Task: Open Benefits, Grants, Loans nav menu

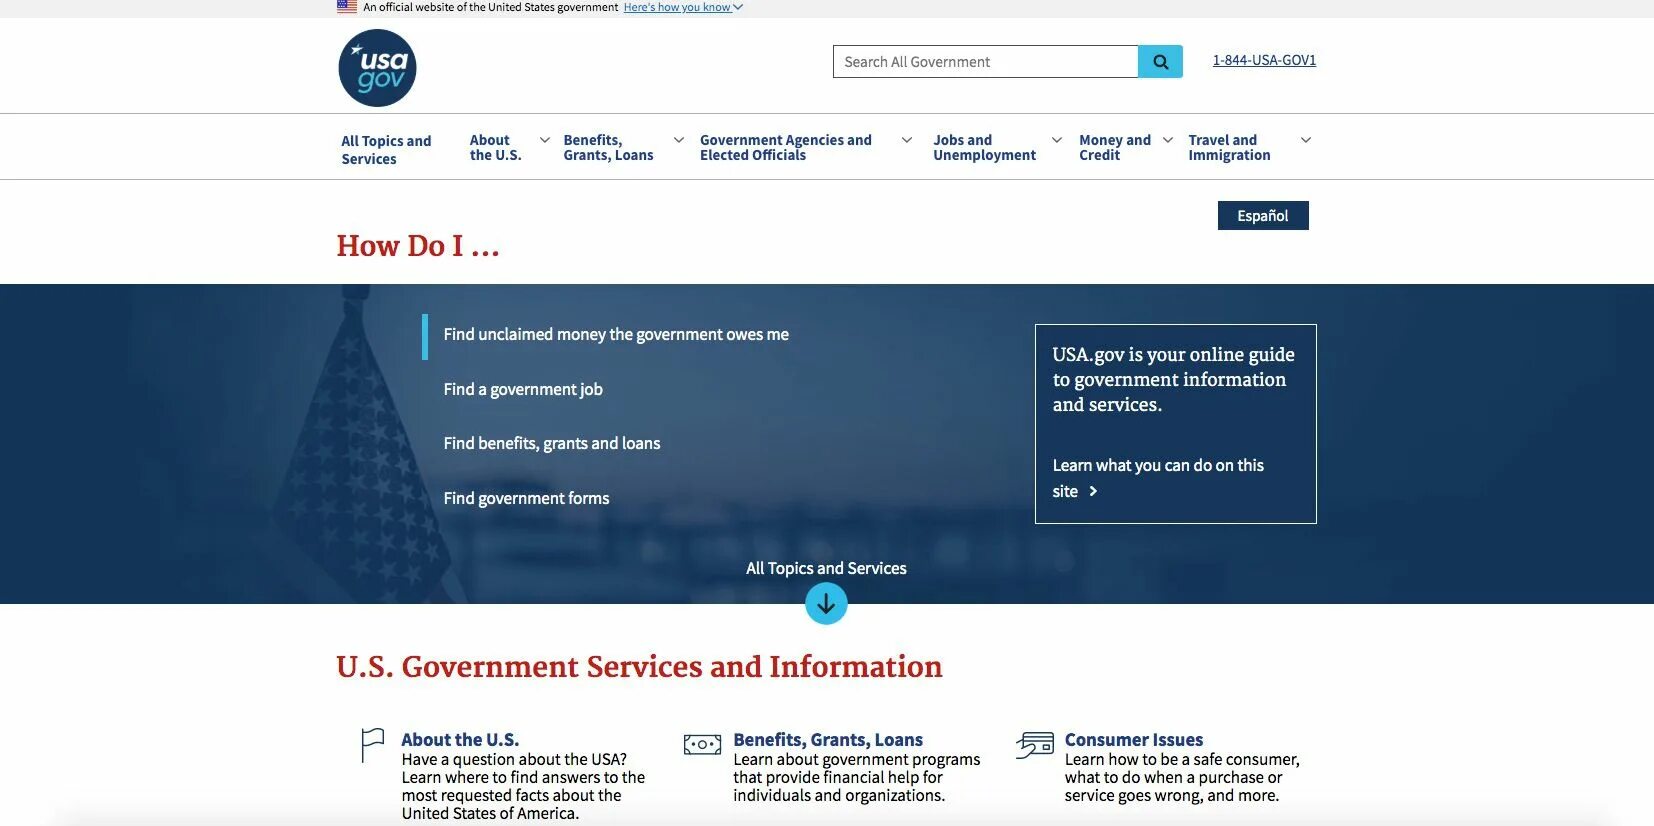Action: (608, 148)
